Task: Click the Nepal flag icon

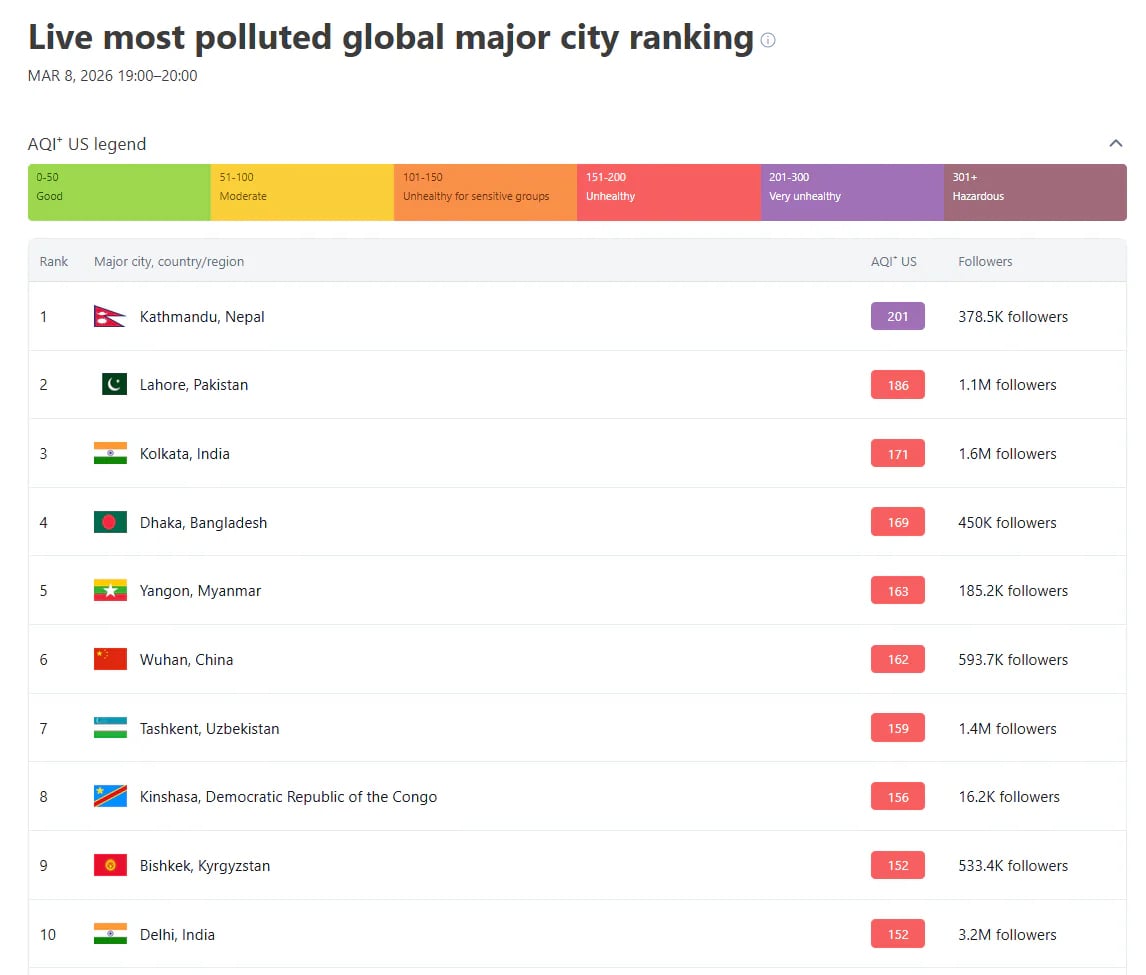Action: tap(109, 317)
